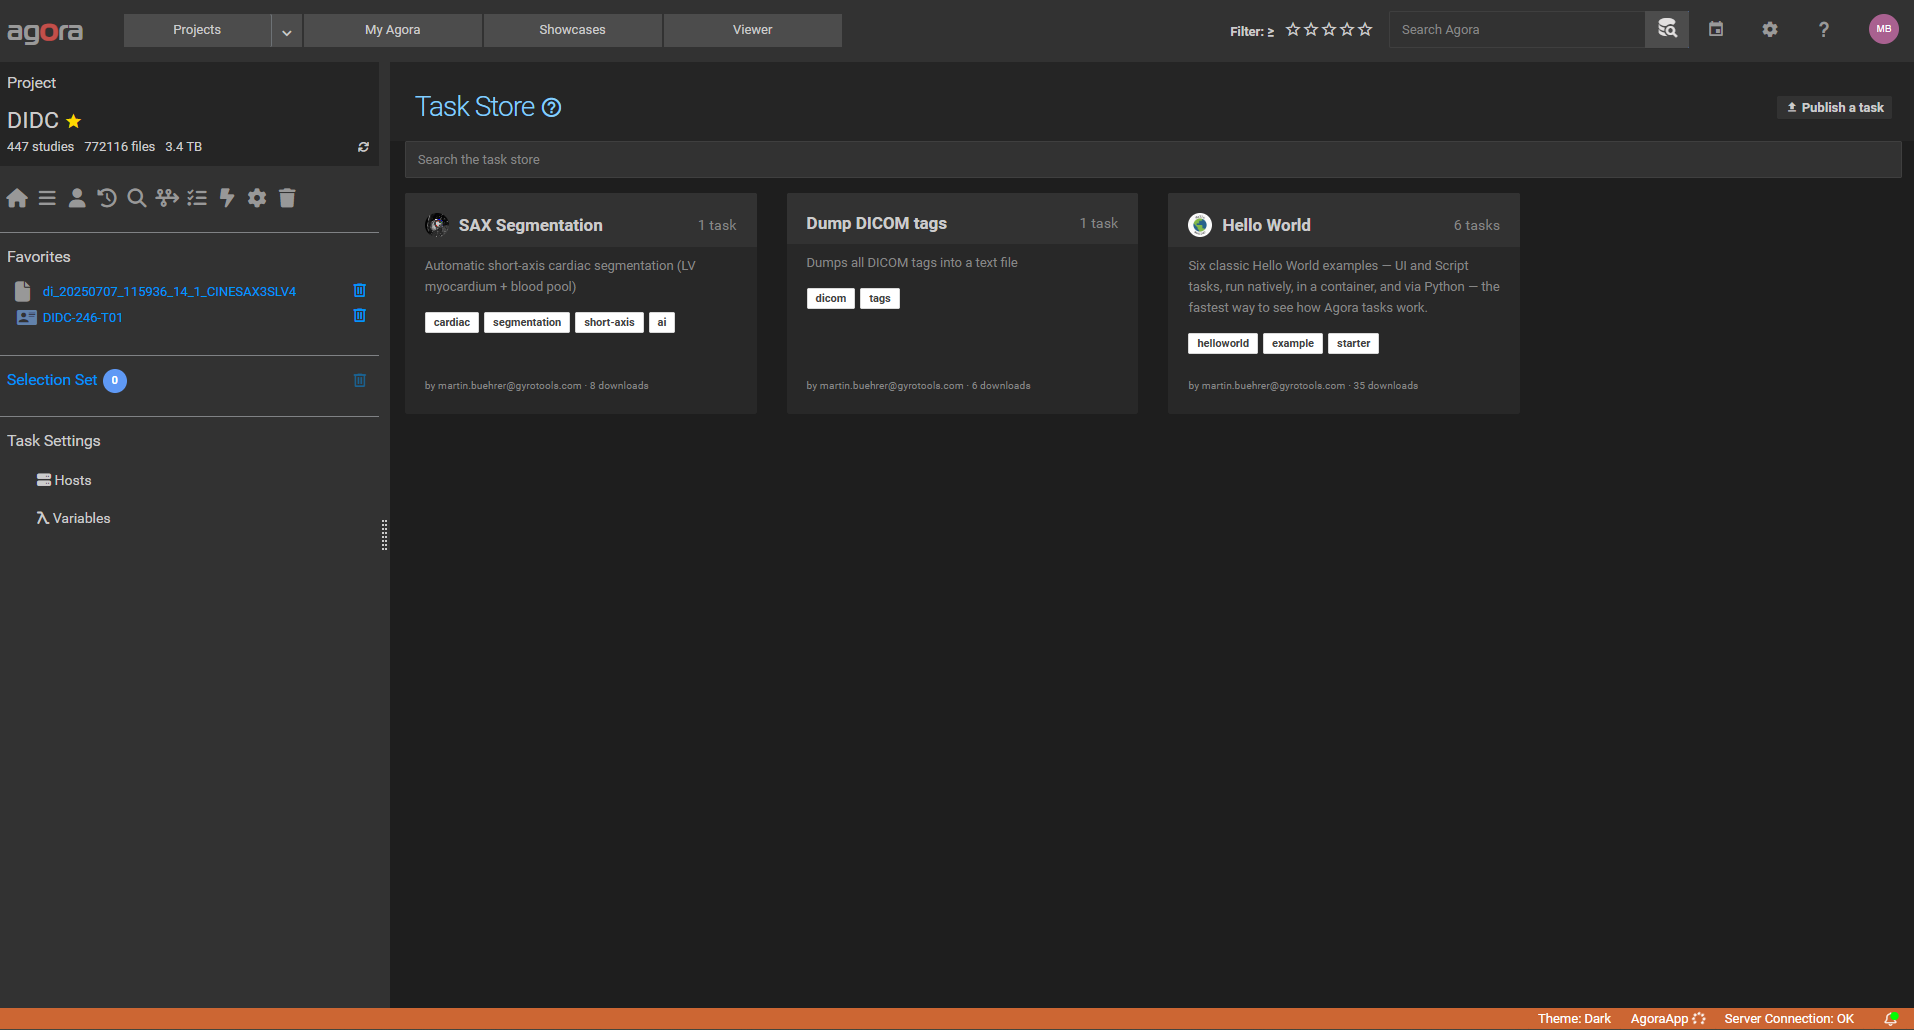
Task: Click Publish a task button
Action: click(1835, 107)
